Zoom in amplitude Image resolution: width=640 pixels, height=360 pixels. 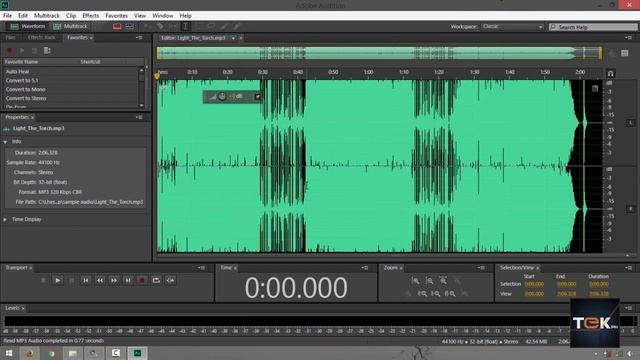pos(415,281)
